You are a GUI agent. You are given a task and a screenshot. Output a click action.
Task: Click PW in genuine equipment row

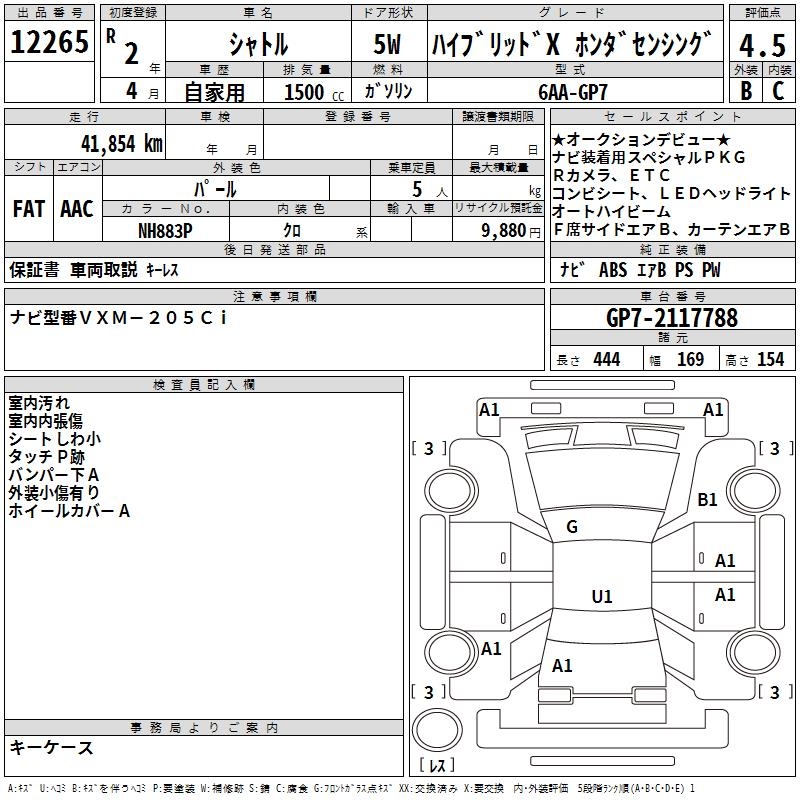(x=711, y=270)
